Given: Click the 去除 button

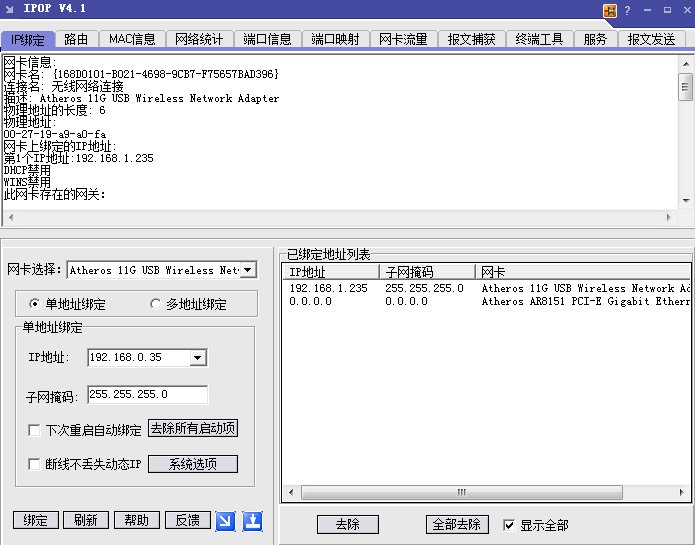Looking at the screenshot, I should coord(348,525).
